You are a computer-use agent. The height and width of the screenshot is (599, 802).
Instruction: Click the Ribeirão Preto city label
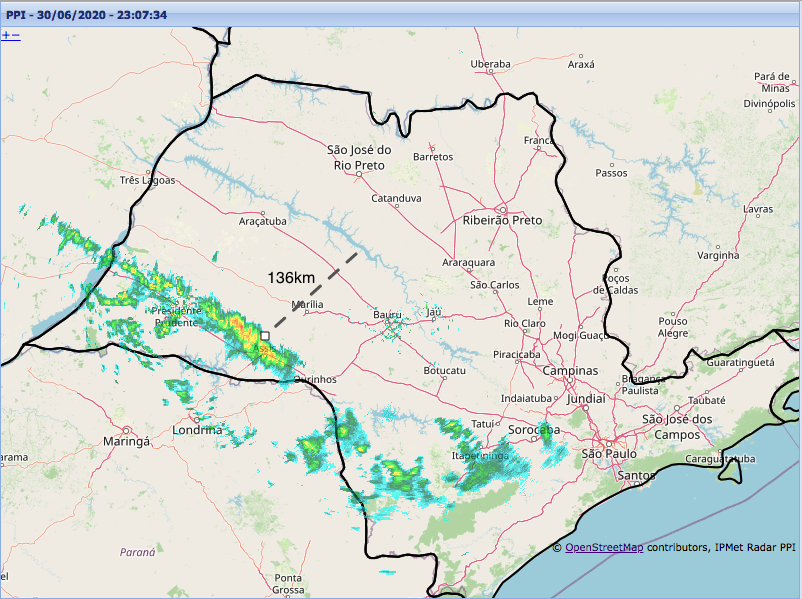(x=502, y=219)
